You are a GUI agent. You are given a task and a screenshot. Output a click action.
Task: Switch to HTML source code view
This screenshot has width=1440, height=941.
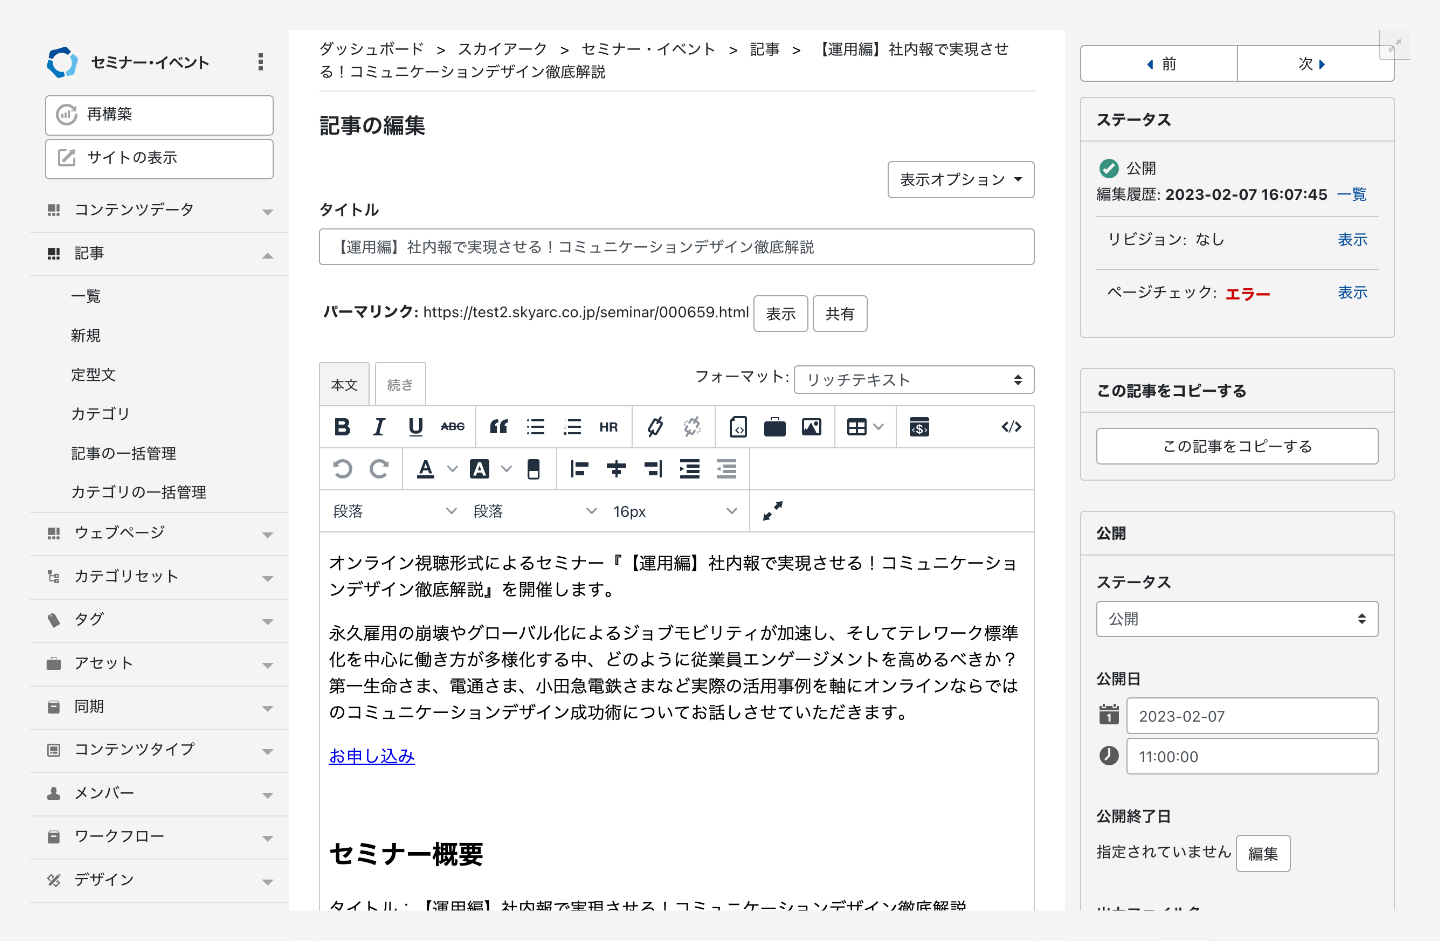[1011, 427]
